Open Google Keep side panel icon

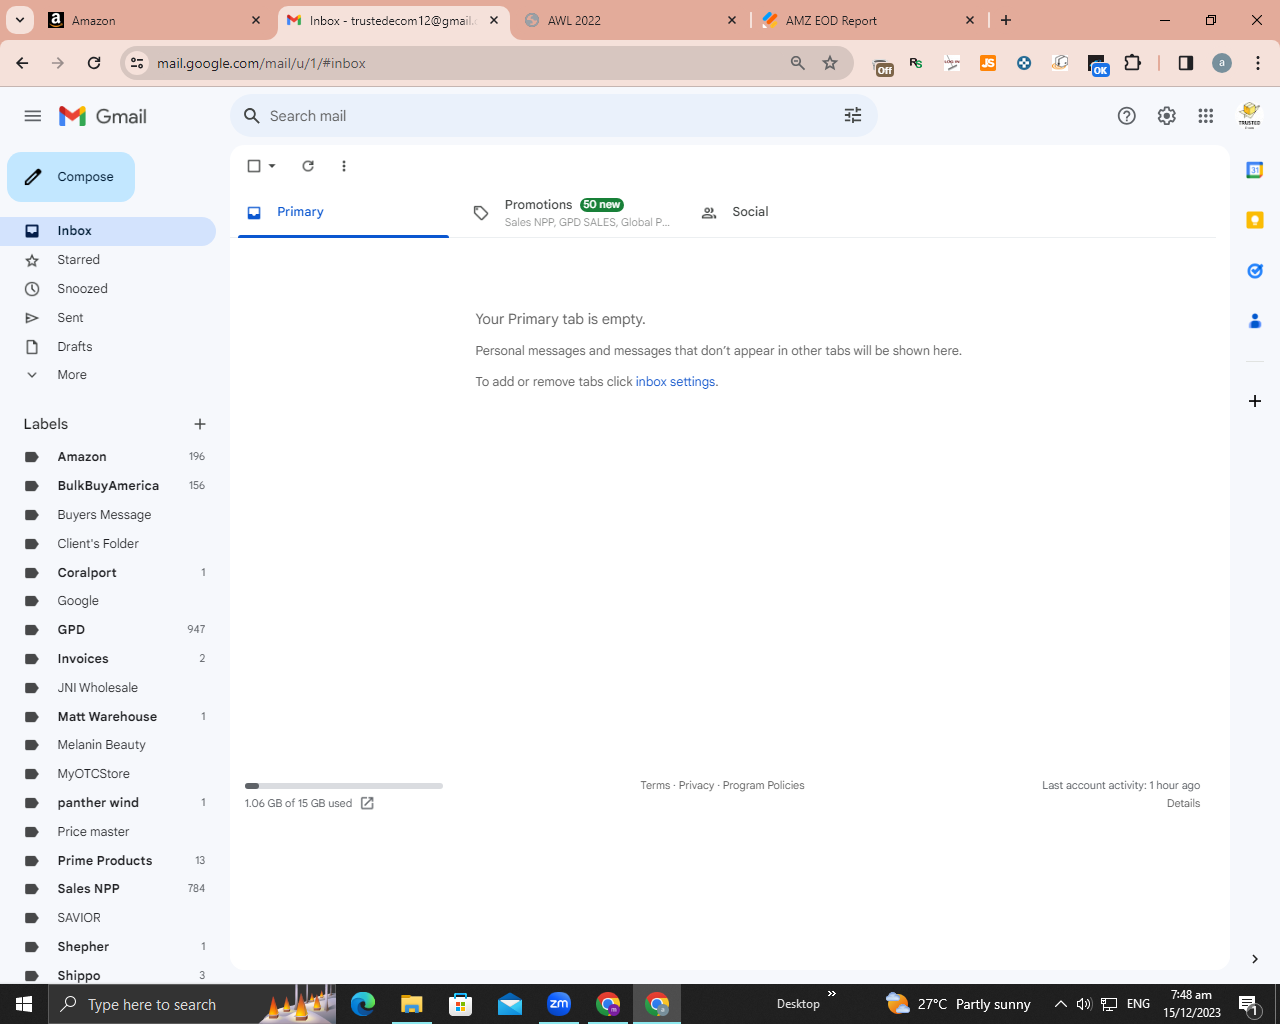1255,220
